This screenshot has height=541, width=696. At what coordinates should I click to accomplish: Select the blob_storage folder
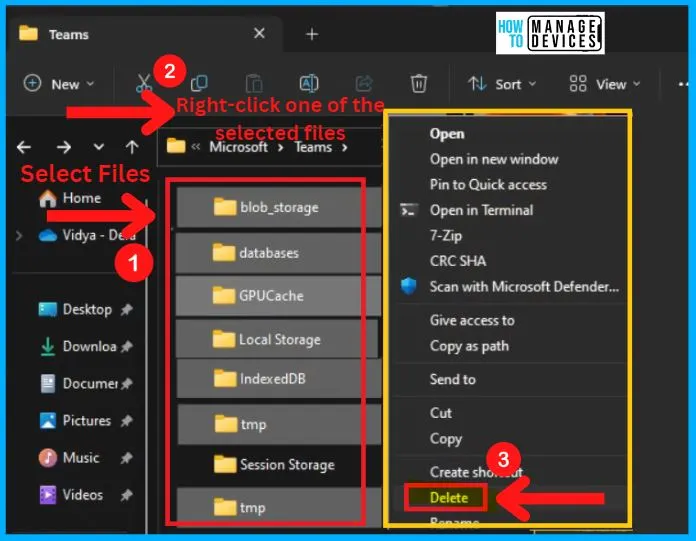point(278,208)
